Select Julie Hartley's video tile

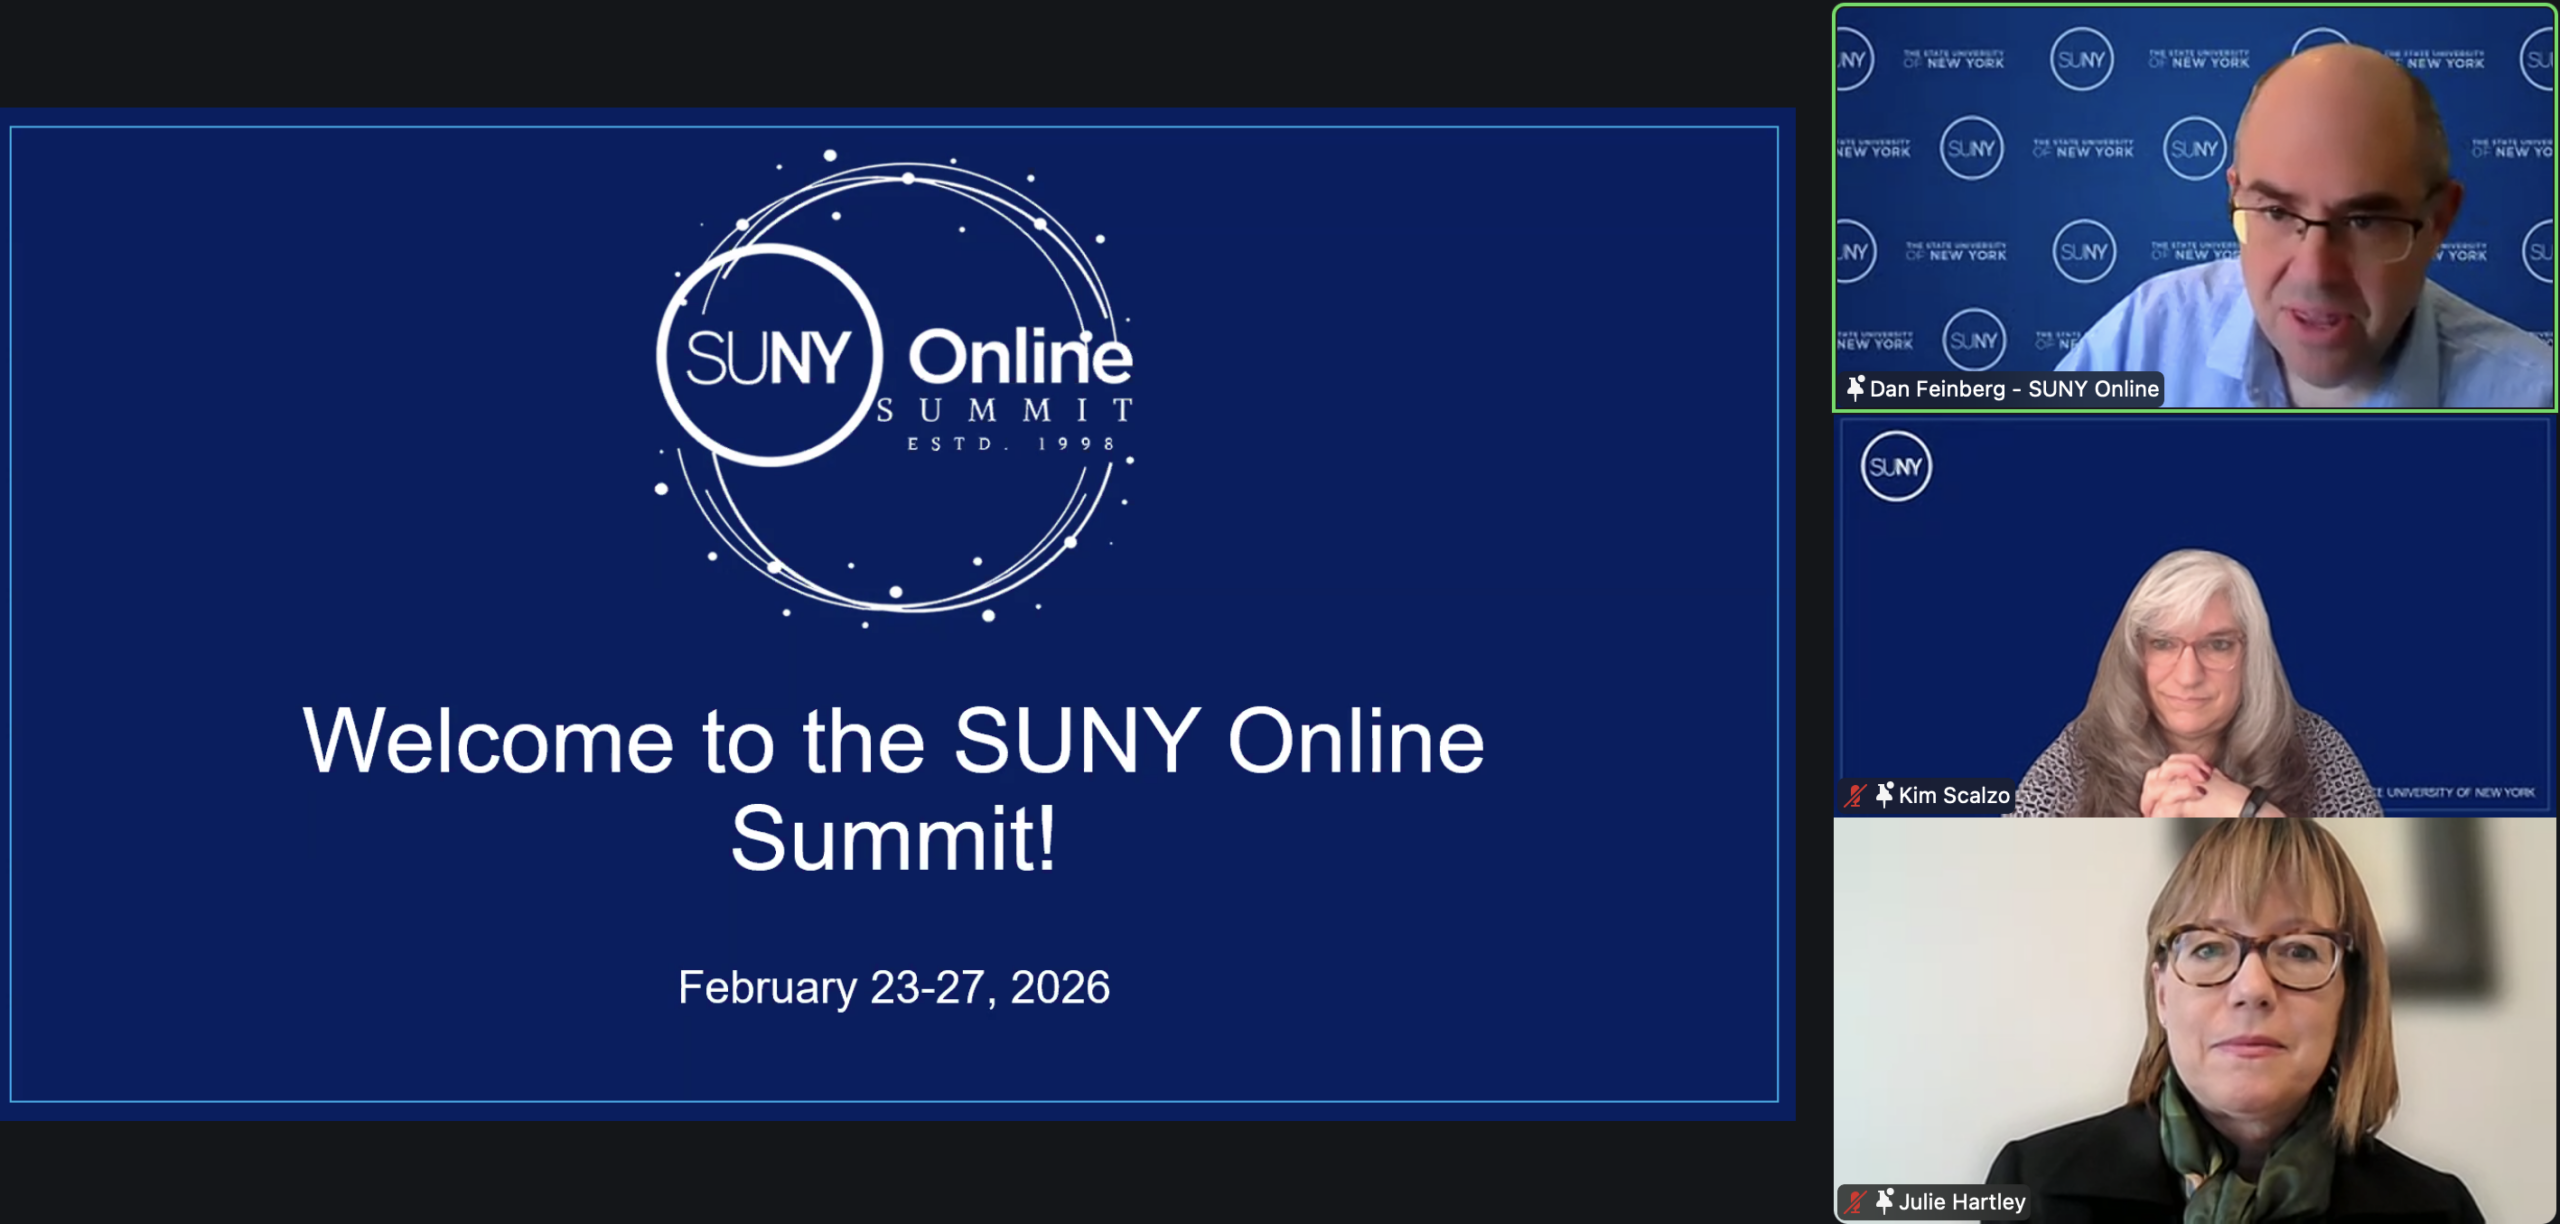(x=2194, y=1020)
